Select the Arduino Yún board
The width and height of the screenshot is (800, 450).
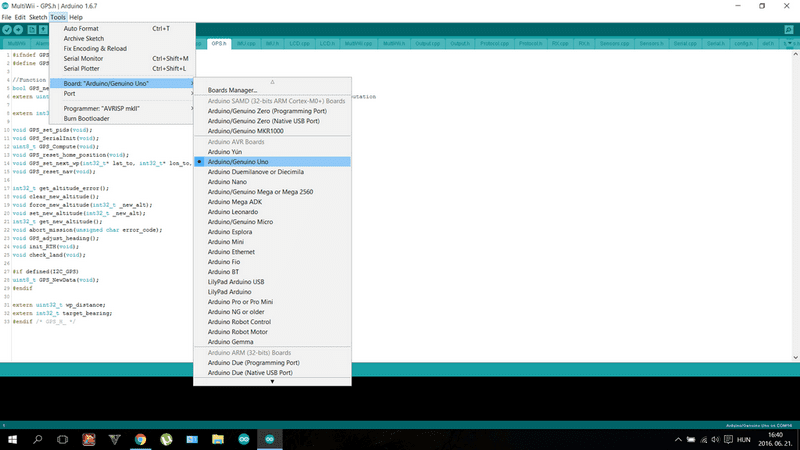pos(272,152)
